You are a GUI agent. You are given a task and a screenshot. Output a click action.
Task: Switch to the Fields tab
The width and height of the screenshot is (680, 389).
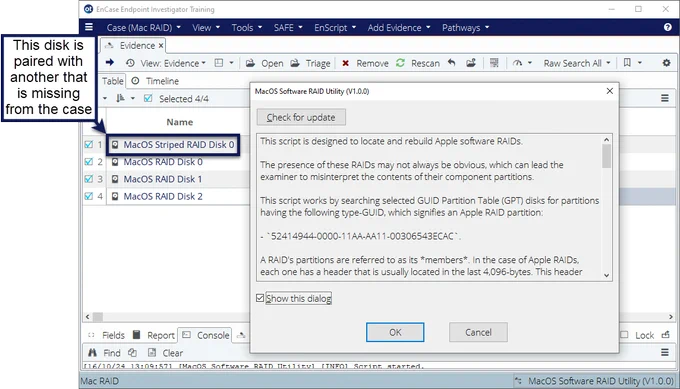point(107,335)
